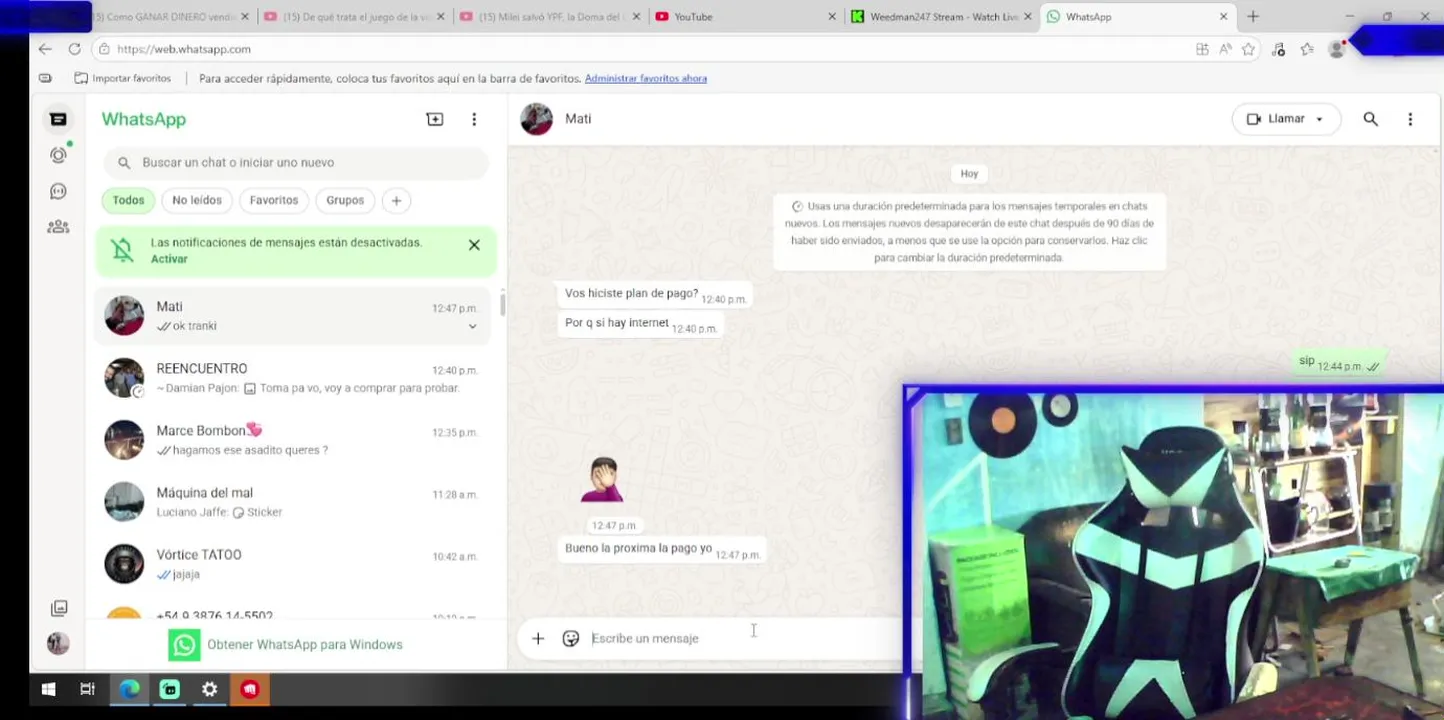Open the Chats section in the sidebar
Screen dimensions: 1444x720
[x=58, y=119]
